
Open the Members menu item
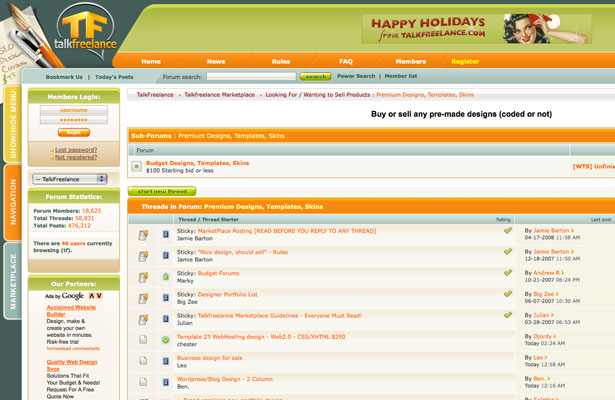click(x=411, y=62)
